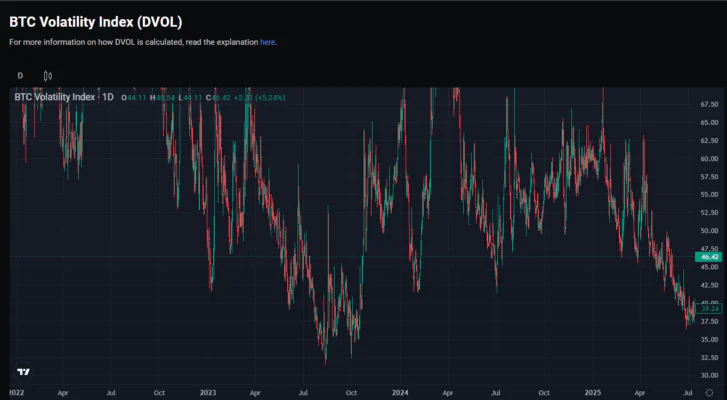
Task: Click the 2024 time axis label
Action: [400, 394]
